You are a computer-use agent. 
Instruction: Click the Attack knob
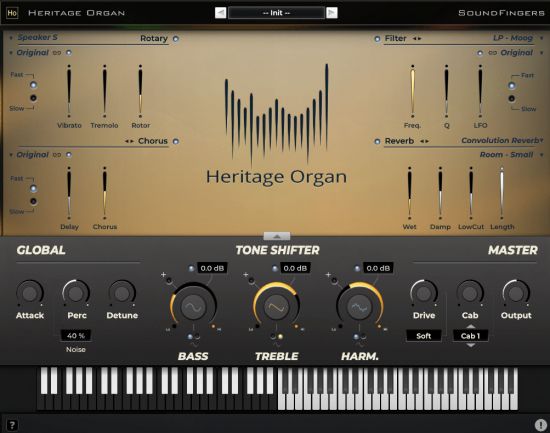(x=30, y=293)
